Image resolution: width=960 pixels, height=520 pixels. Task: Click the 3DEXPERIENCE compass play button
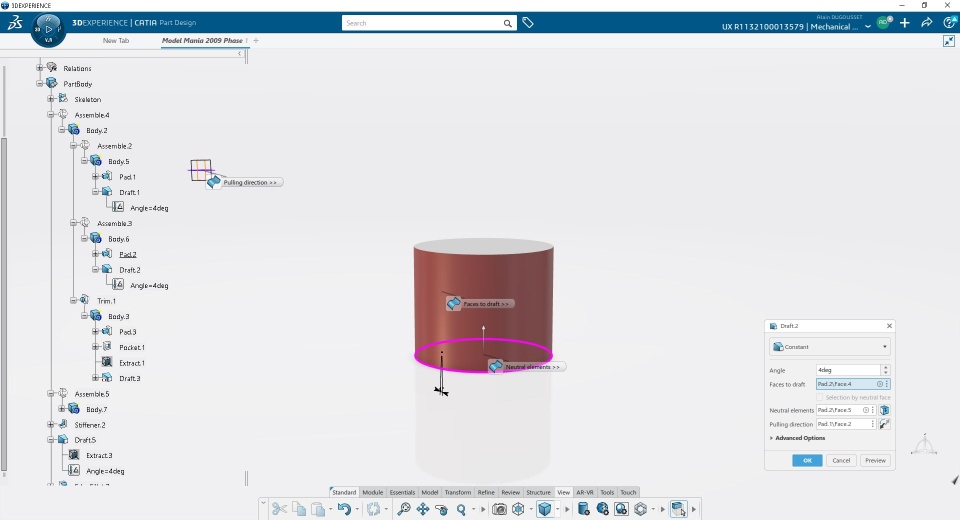[48, 29]
